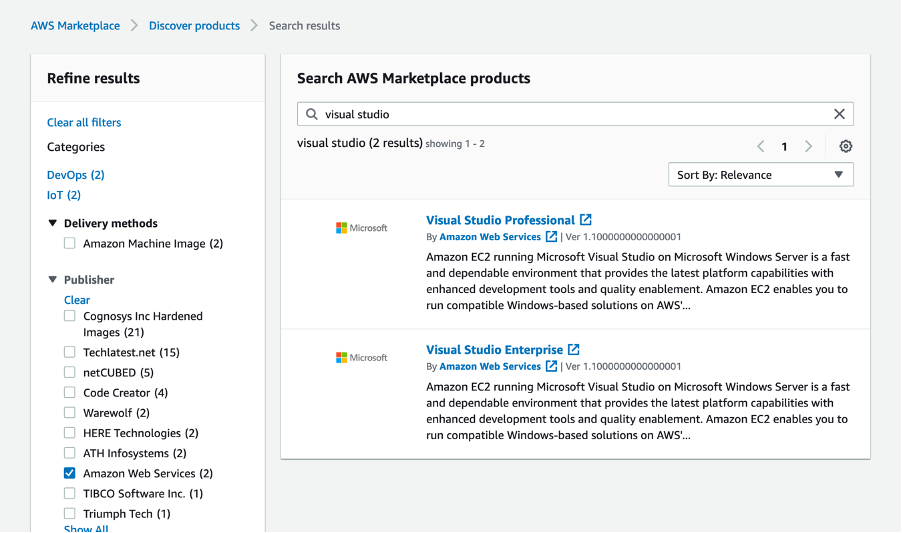Collapse the Publisher filter section
The width and height of the screenshot is (902, 533).
click(x=53, y=280)
